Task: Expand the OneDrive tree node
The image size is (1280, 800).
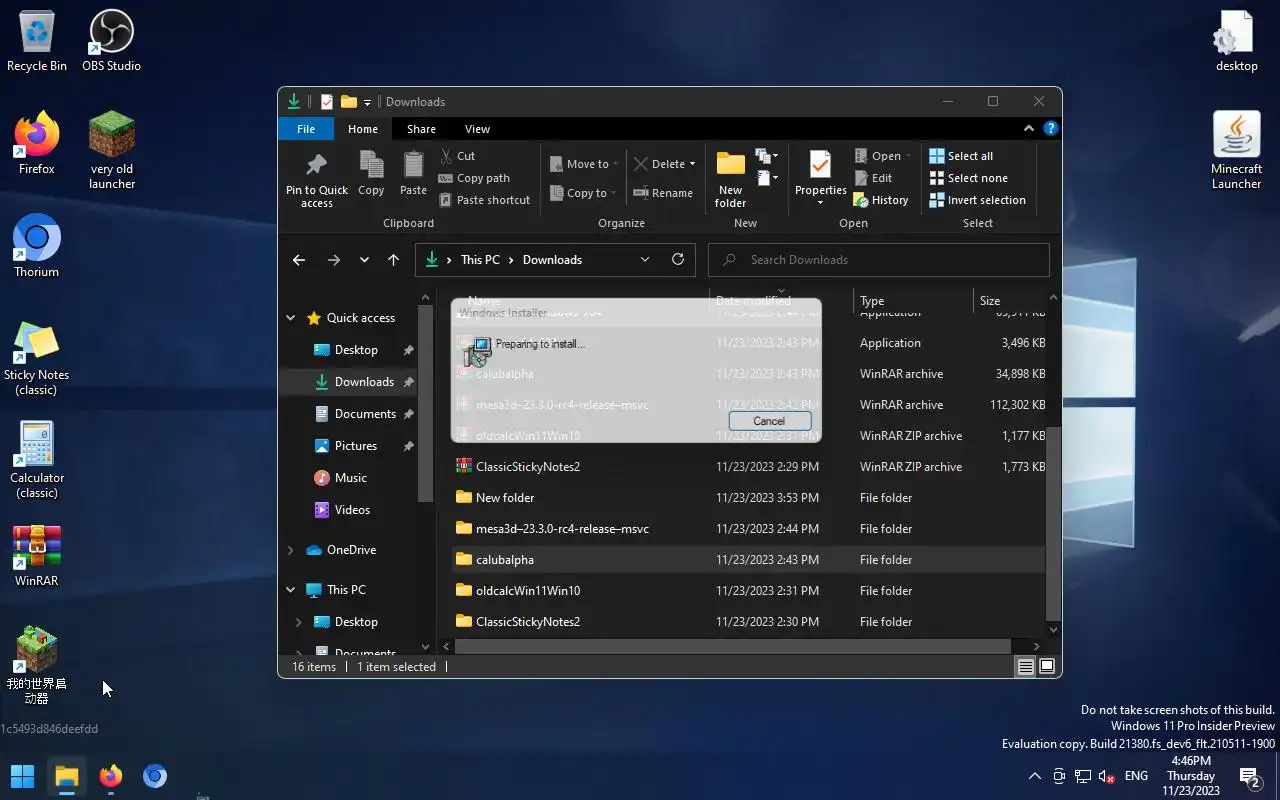Action: pos(291,550)
